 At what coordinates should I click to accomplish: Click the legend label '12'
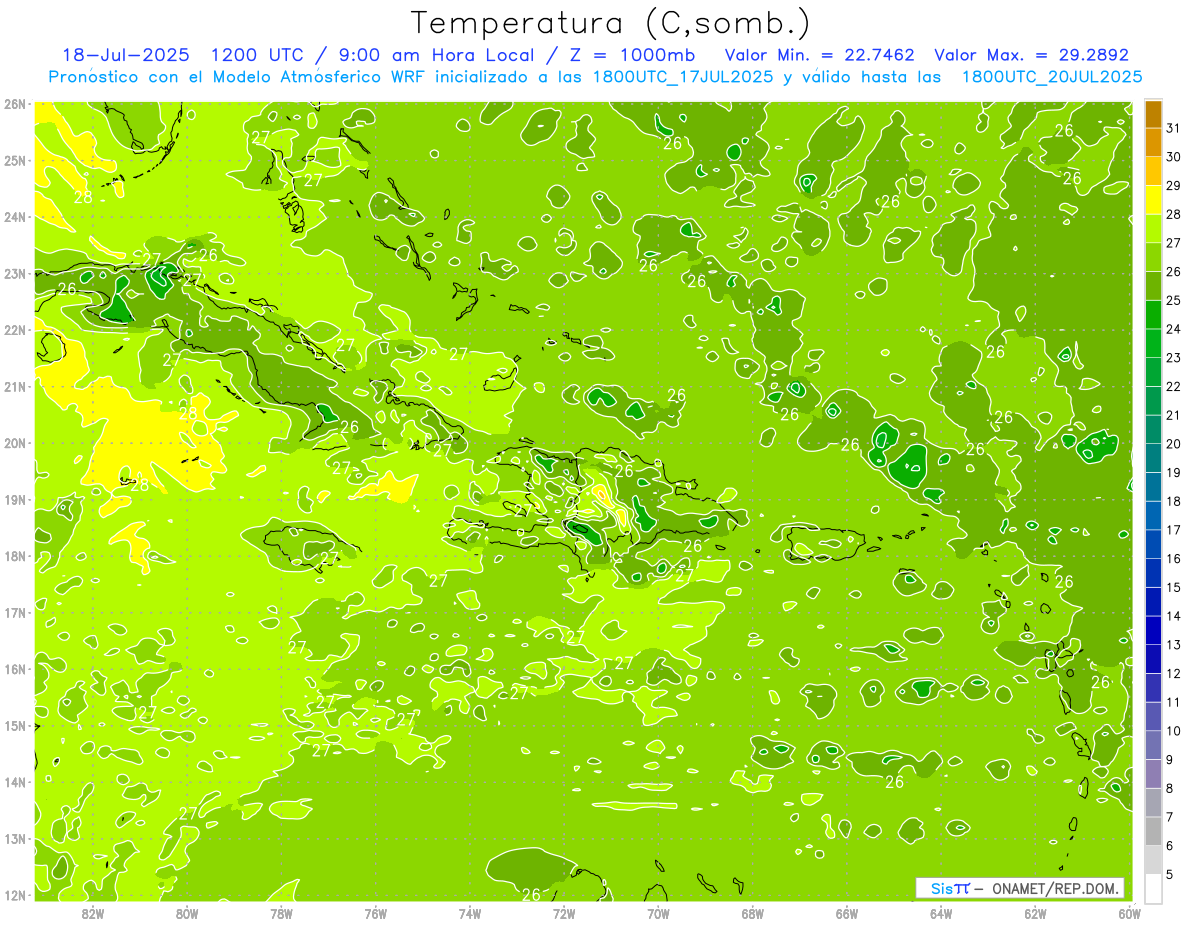(x=1173, y=673)
